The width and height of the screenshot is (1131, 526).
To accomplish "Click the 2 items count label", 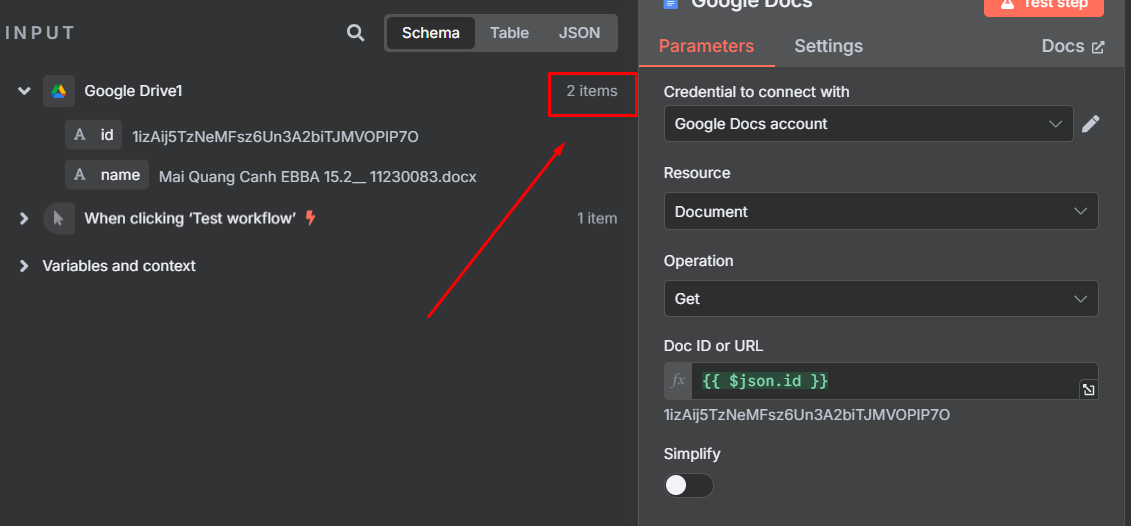I will [x=591, y=91].
